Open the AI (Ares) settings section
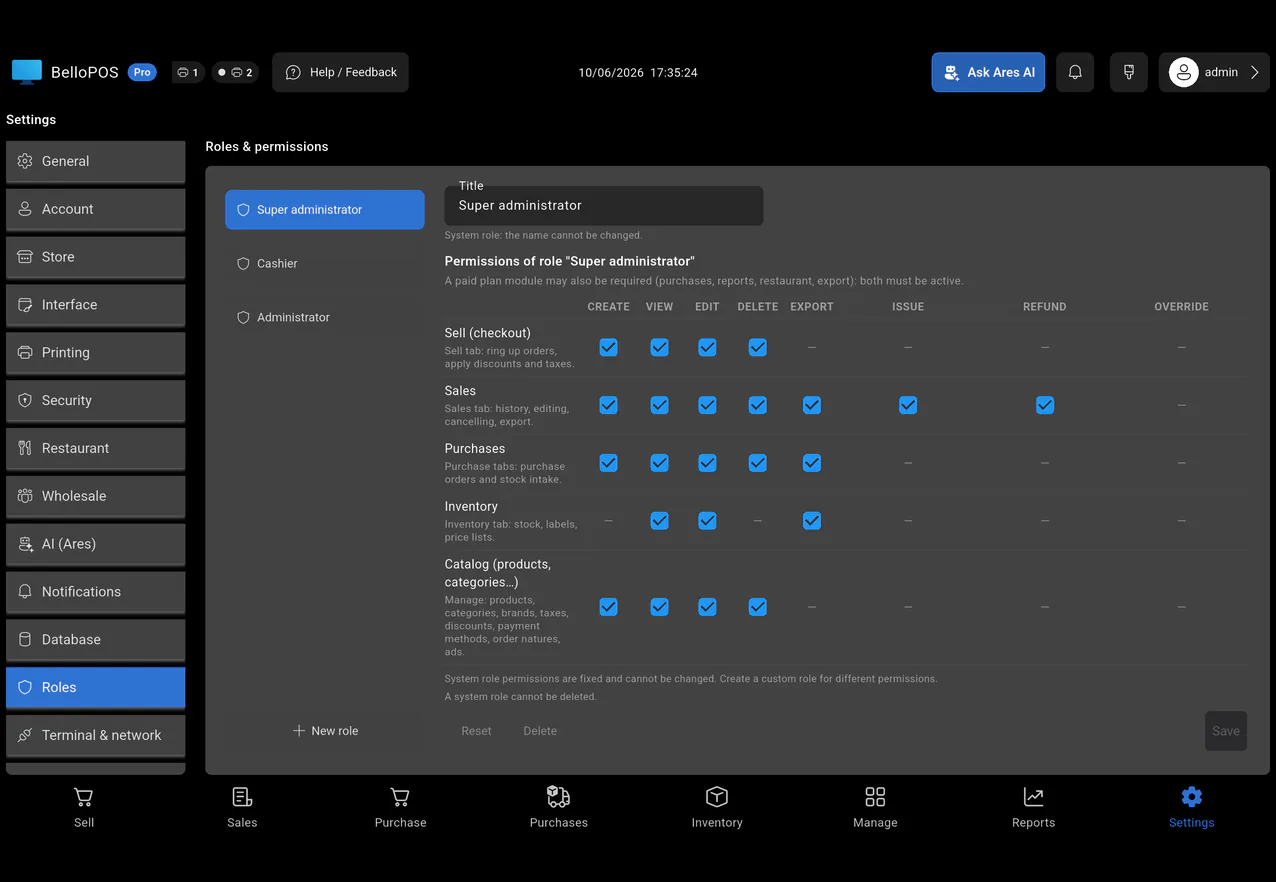This screenshot has width=1276, height=882. pos(96,544)
